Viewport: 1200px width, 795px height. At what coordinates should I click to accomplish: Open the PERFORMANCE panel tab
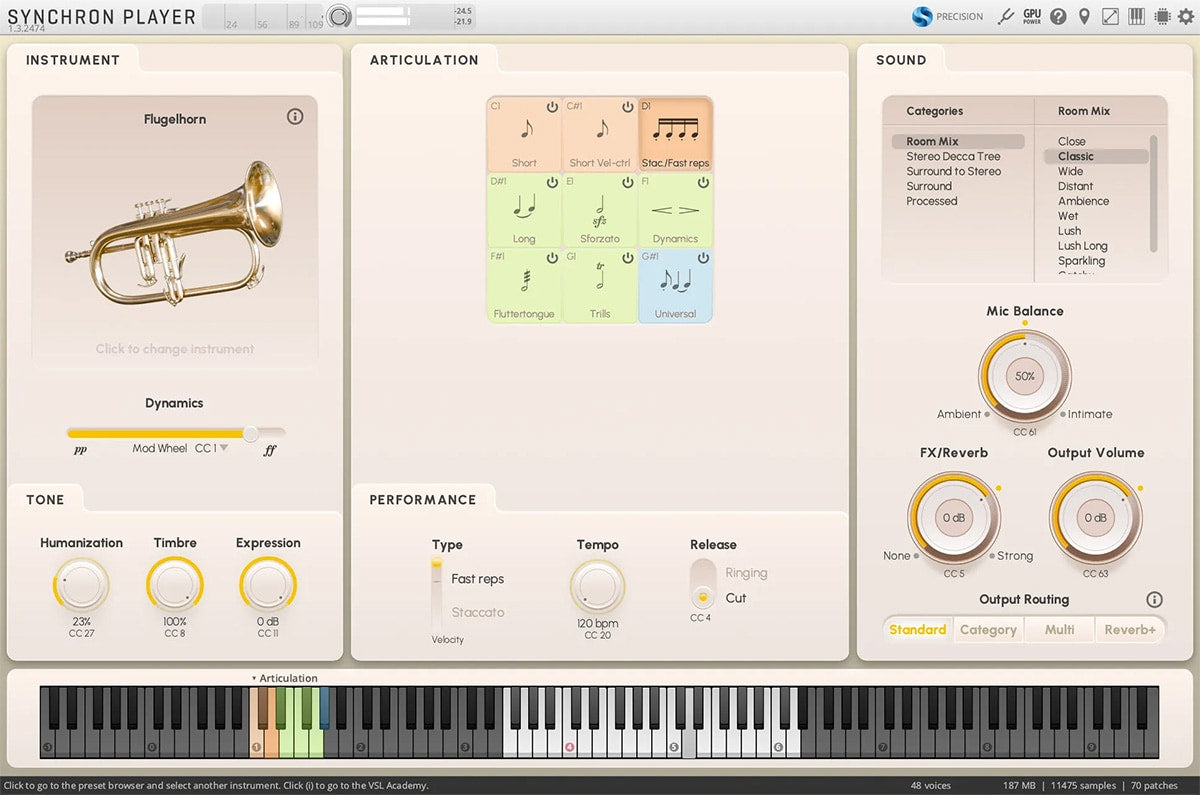click(x=423, y=500)
